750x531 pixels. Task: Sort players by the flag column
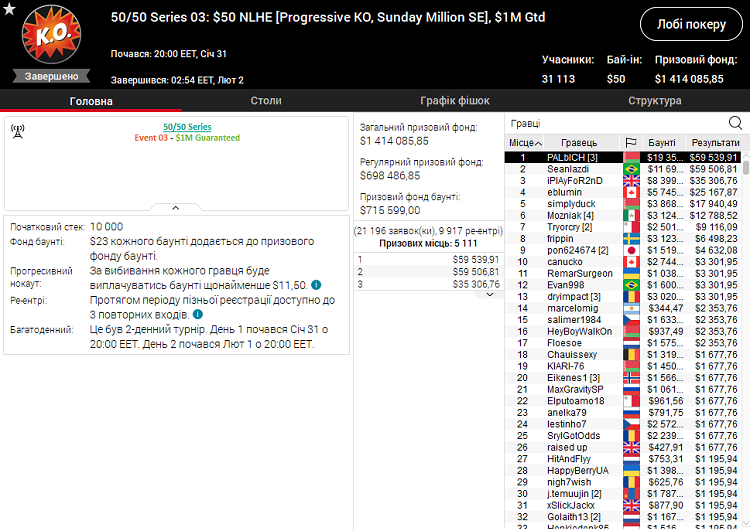point(630,143)
